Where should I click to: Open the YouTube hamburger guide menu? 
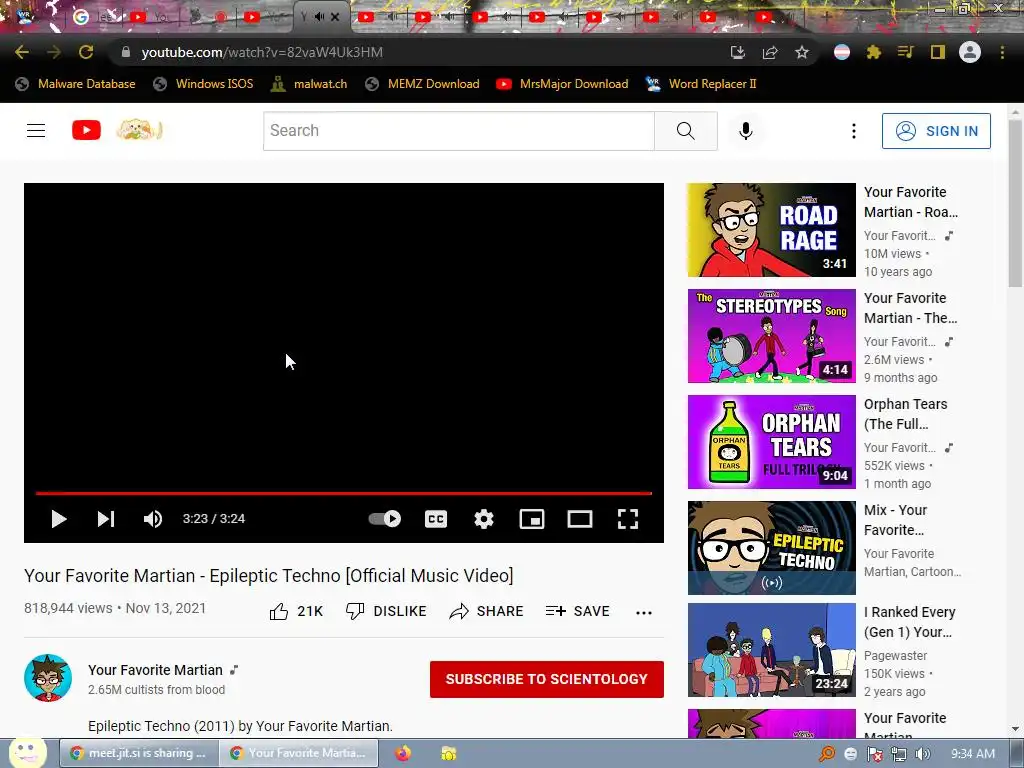(x=36, y=131)
